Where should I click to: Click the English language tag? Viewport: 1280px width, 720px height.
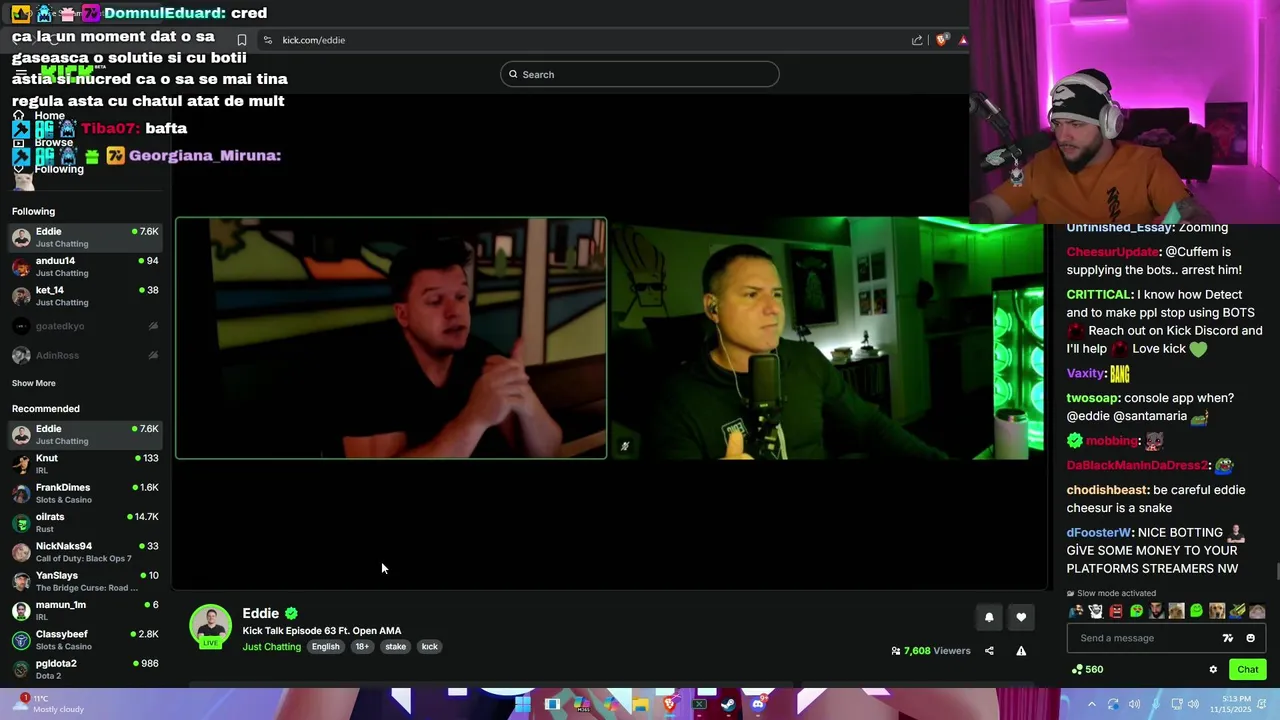click(325, 647)
